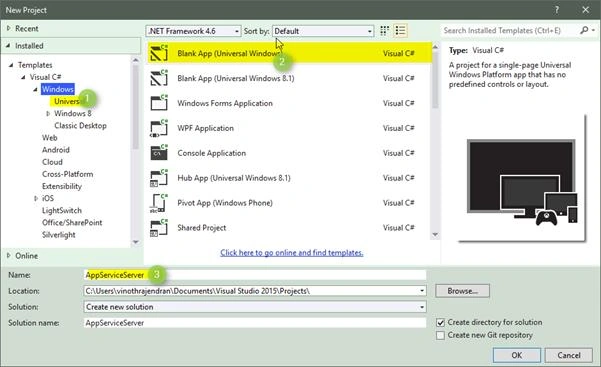Viewport: 601px width, 367px height.
Task: Expand the iOS tree node
Action: click(36, 198)
